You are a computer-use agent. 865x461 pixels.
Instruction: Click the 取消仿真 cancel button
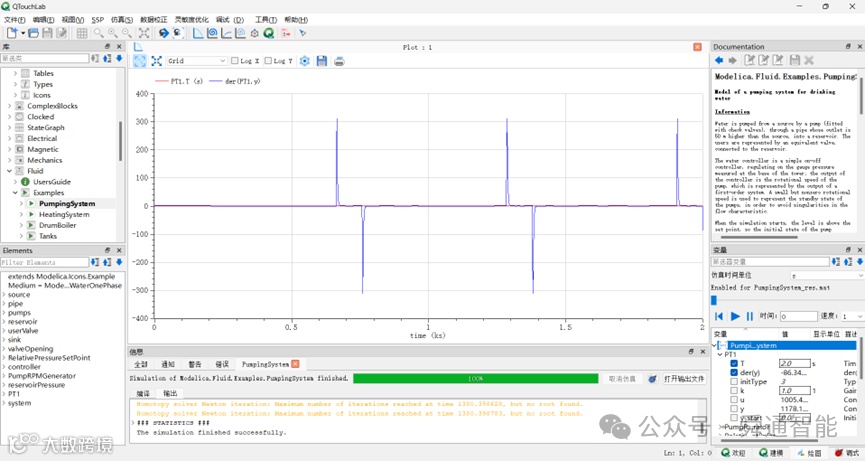coord(622,379)
